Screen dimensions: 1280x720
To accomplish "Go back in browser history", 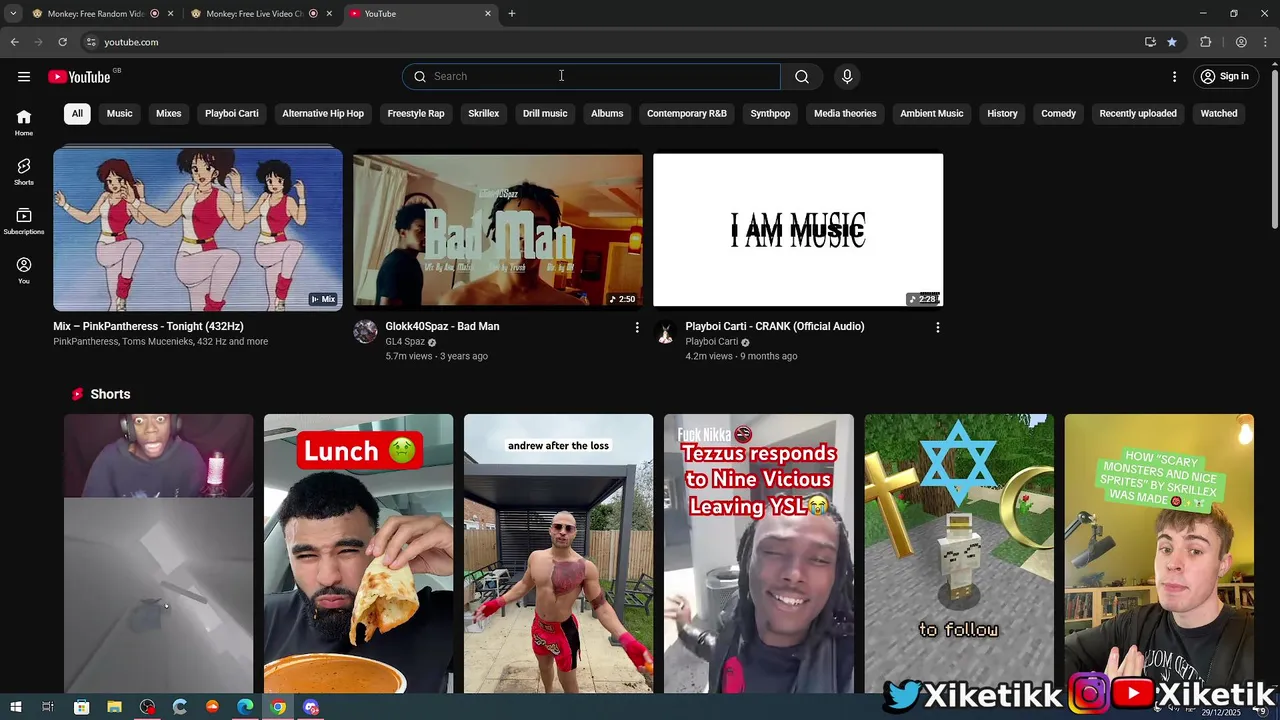I will coord(14,42).
